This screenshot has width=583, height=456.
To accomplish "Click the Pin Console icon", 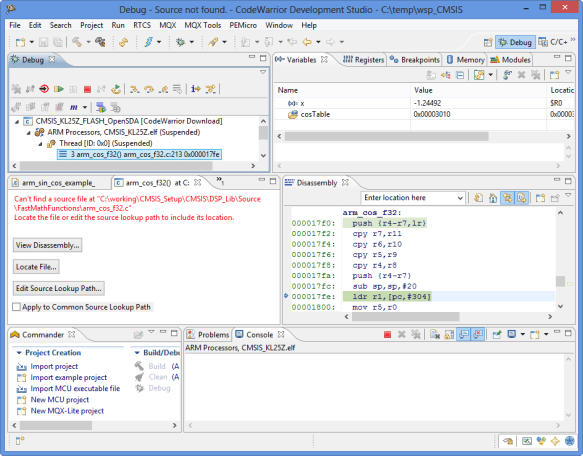I will click(497, 335).
